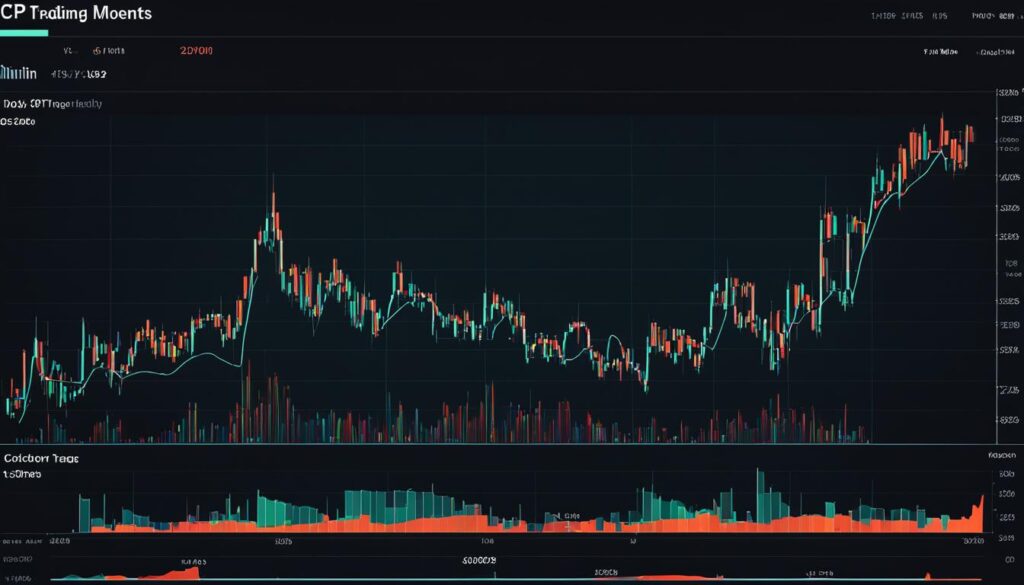Expand the "Colobon Tags" lower indicator panel
This screenshot has height=585, width=1024.
coord(41,457)
